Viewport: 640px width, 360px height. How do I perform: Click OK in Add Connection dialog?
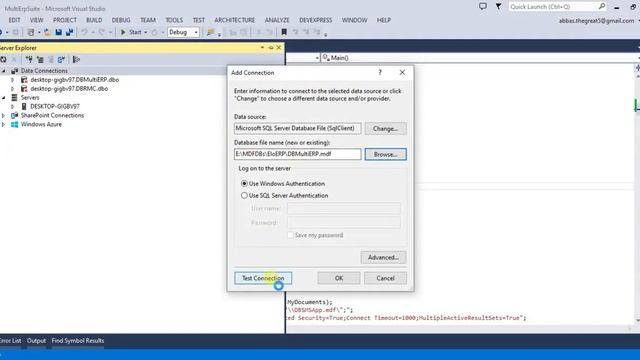tap(339, 278)
